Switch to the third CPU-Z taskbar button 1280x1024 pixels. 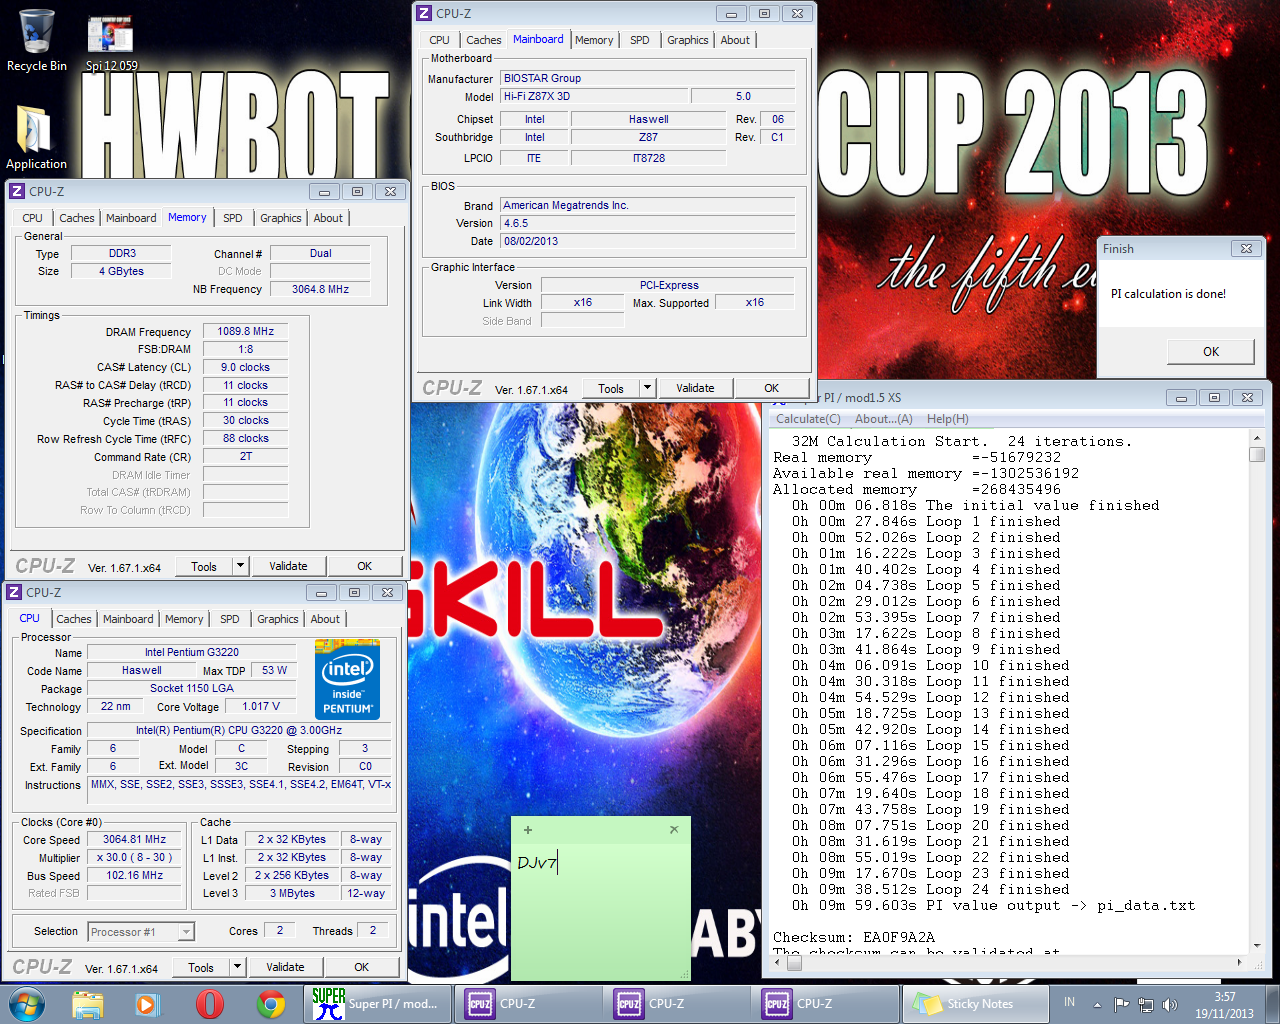click(825, 1004)
